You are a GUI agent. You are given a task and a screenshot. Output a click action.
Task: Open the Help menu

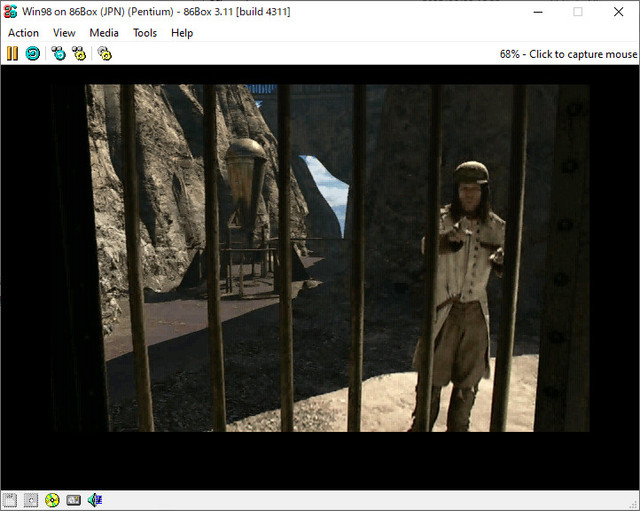click(x=182, y=33)
